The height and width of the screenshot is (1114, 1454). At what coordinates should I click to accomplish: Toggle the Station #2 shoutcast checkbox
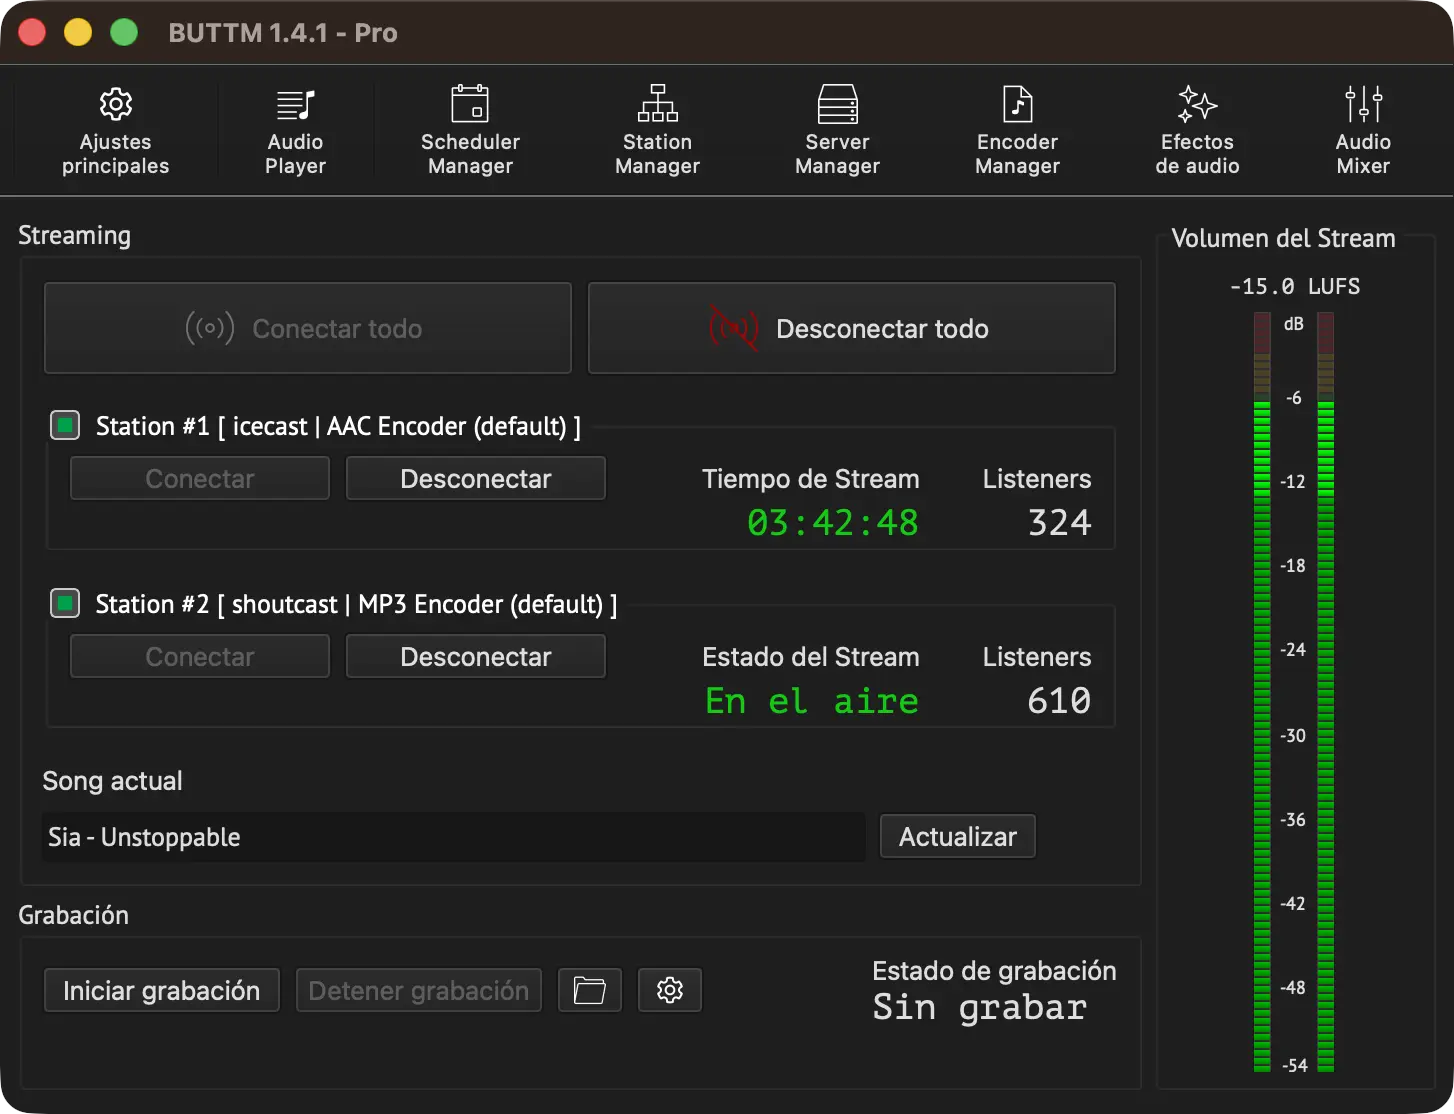65,604
